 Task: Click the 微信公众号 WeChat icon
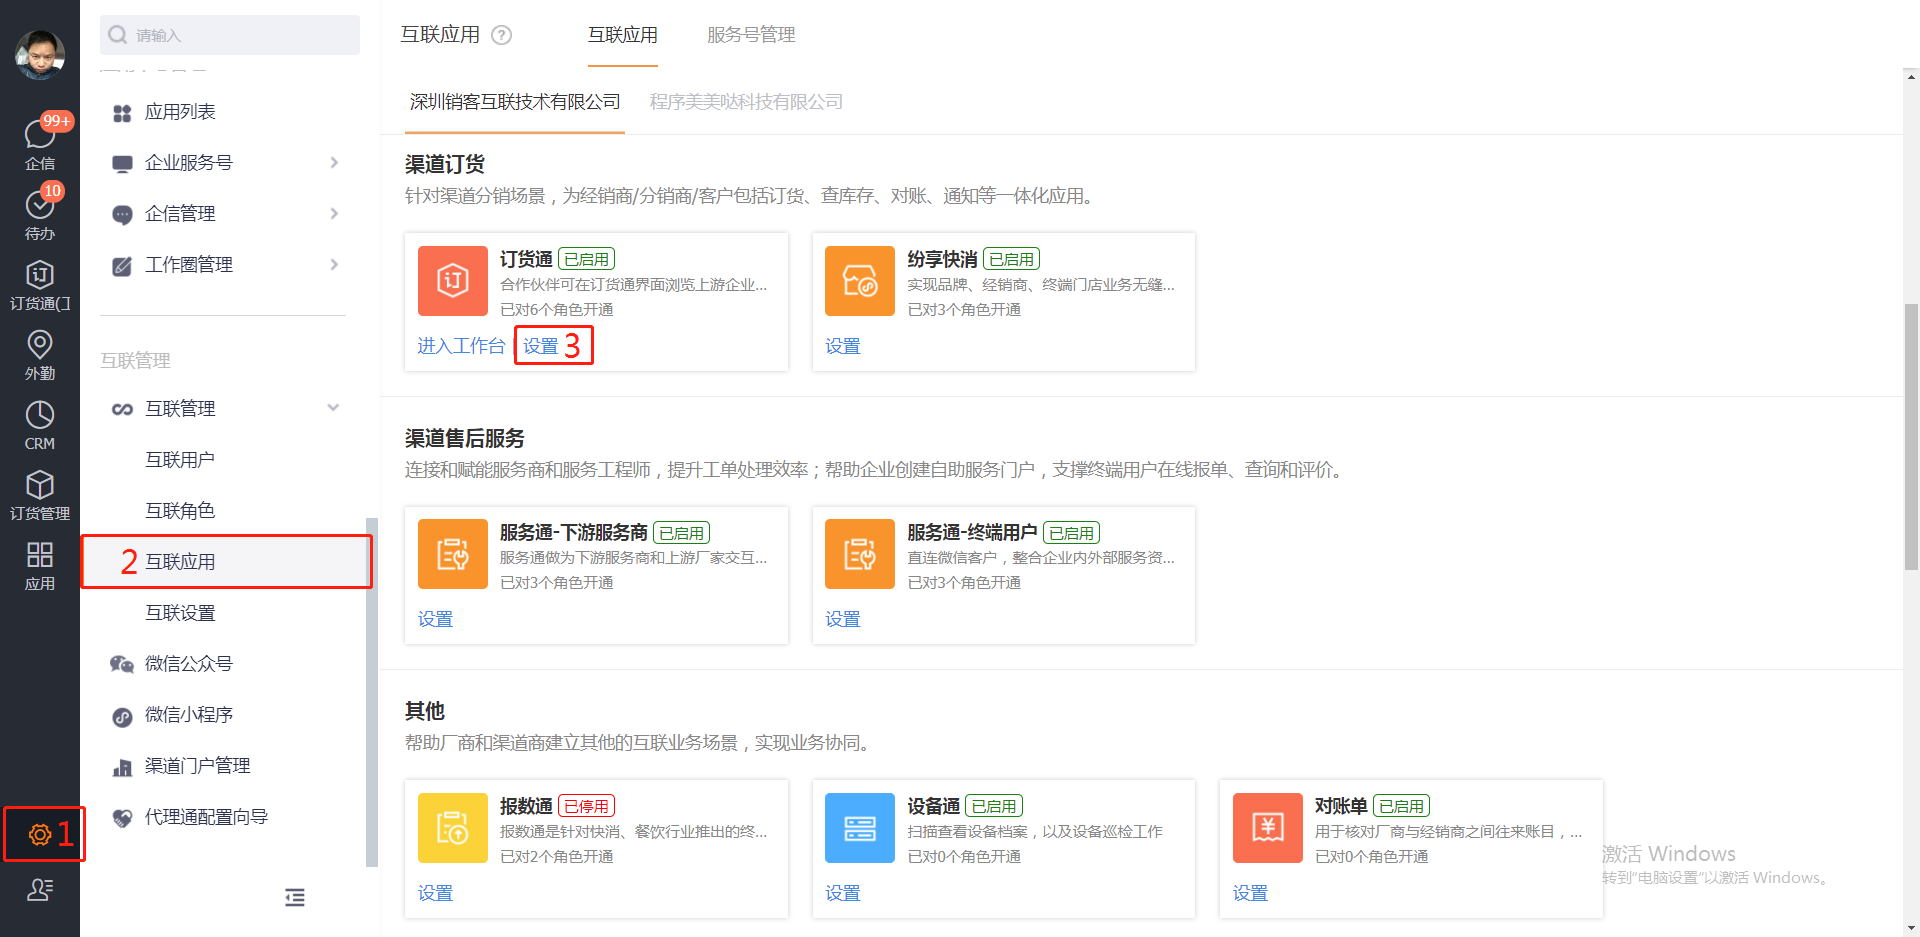(122, 664)
